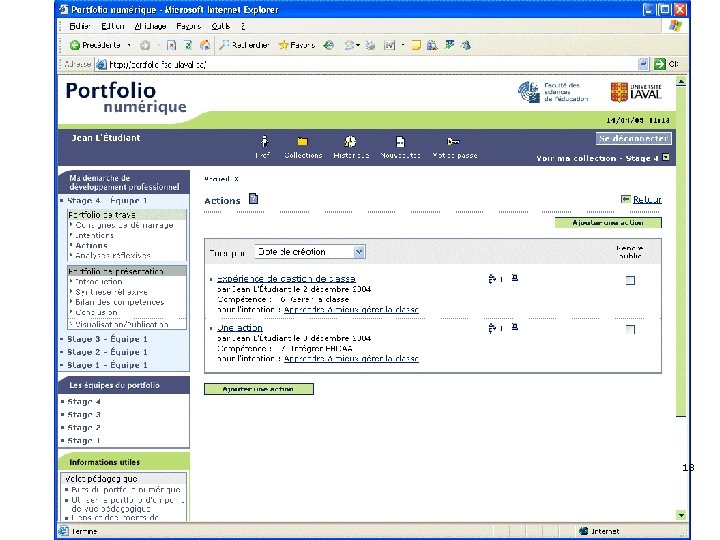Open the Une action link

click(240, 327)
